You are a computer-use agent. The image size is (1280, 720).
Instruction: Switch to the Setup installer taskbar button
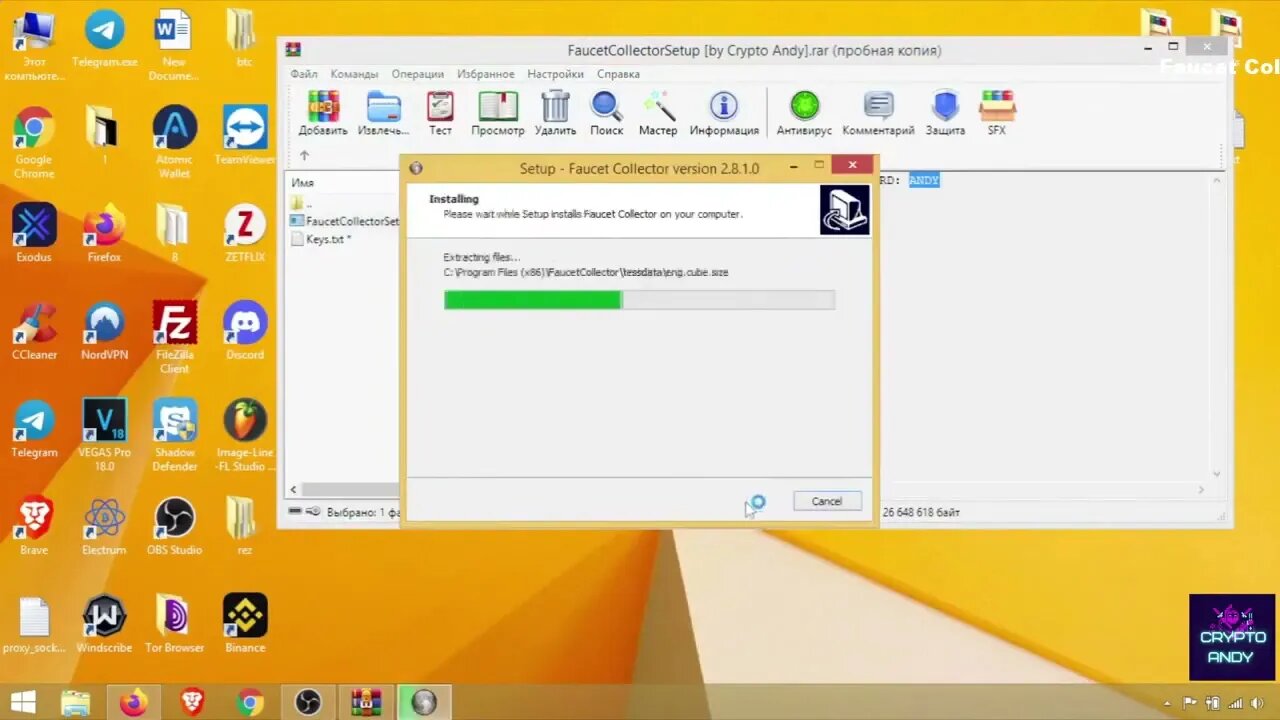pyautogui.click(x=424, y=702)
